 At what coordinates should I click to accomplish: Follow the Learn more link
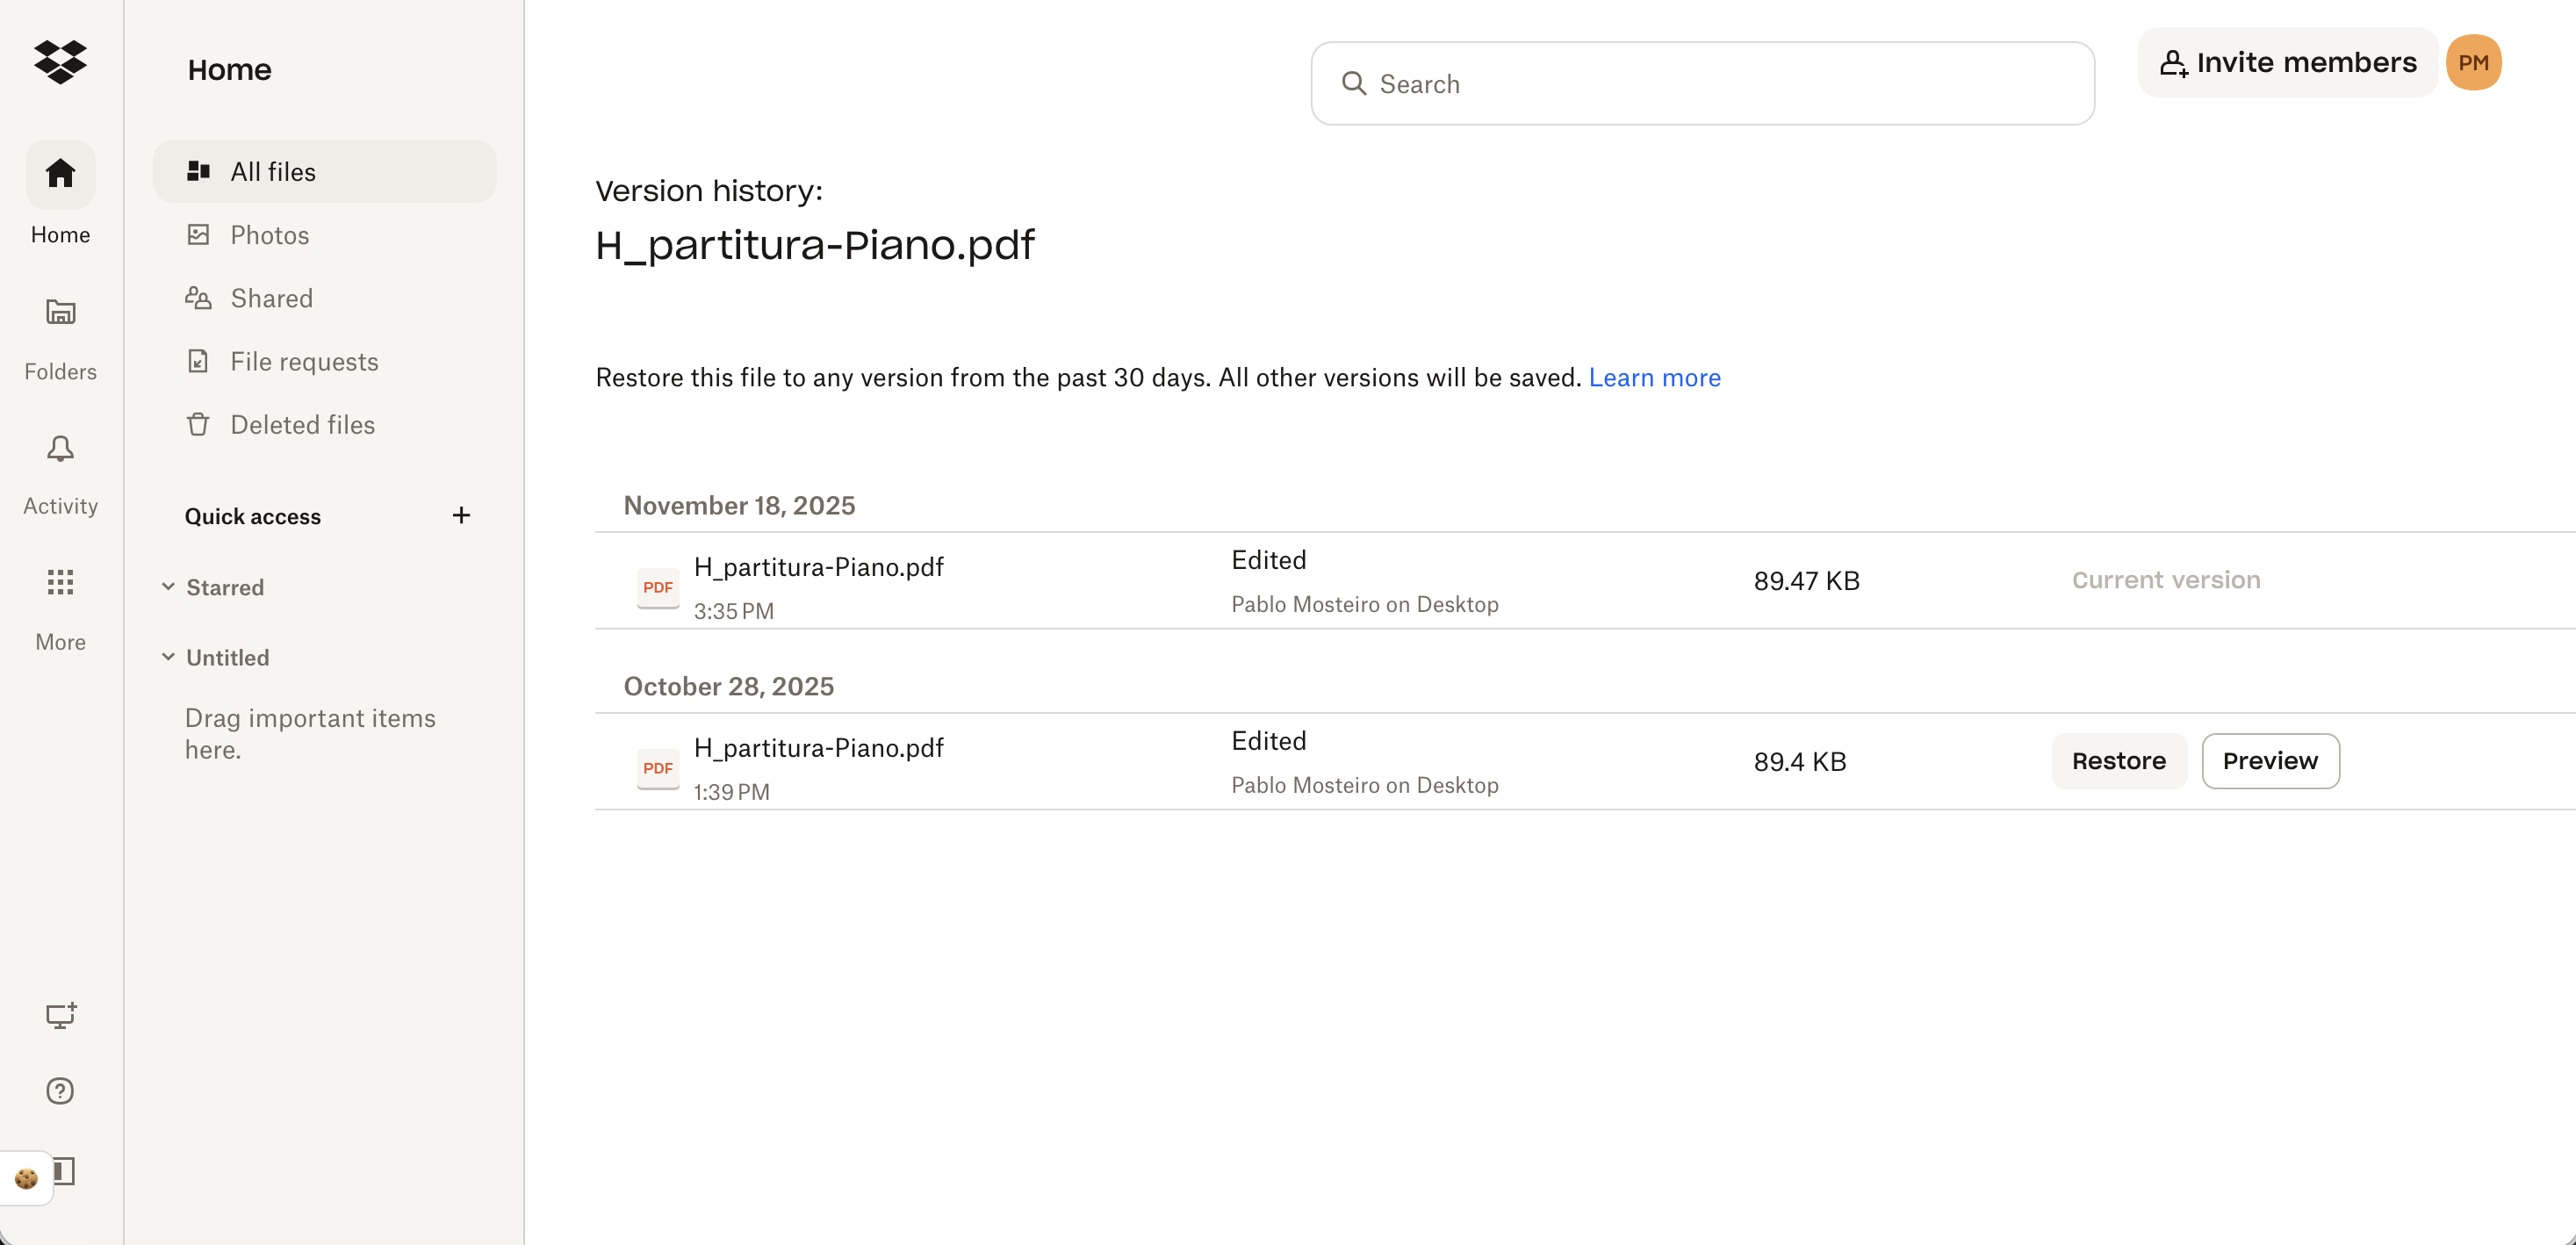(x=1654, y=378)
